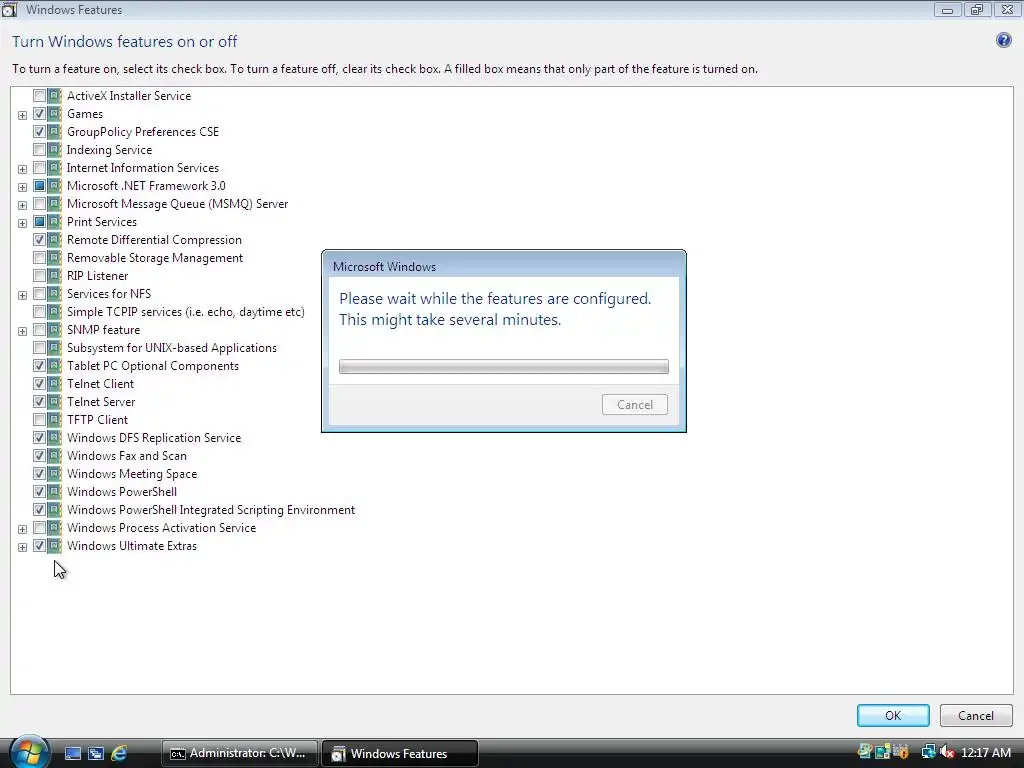
Task: Click the feature icon beside RIP Listener
Action: [55, 276]
